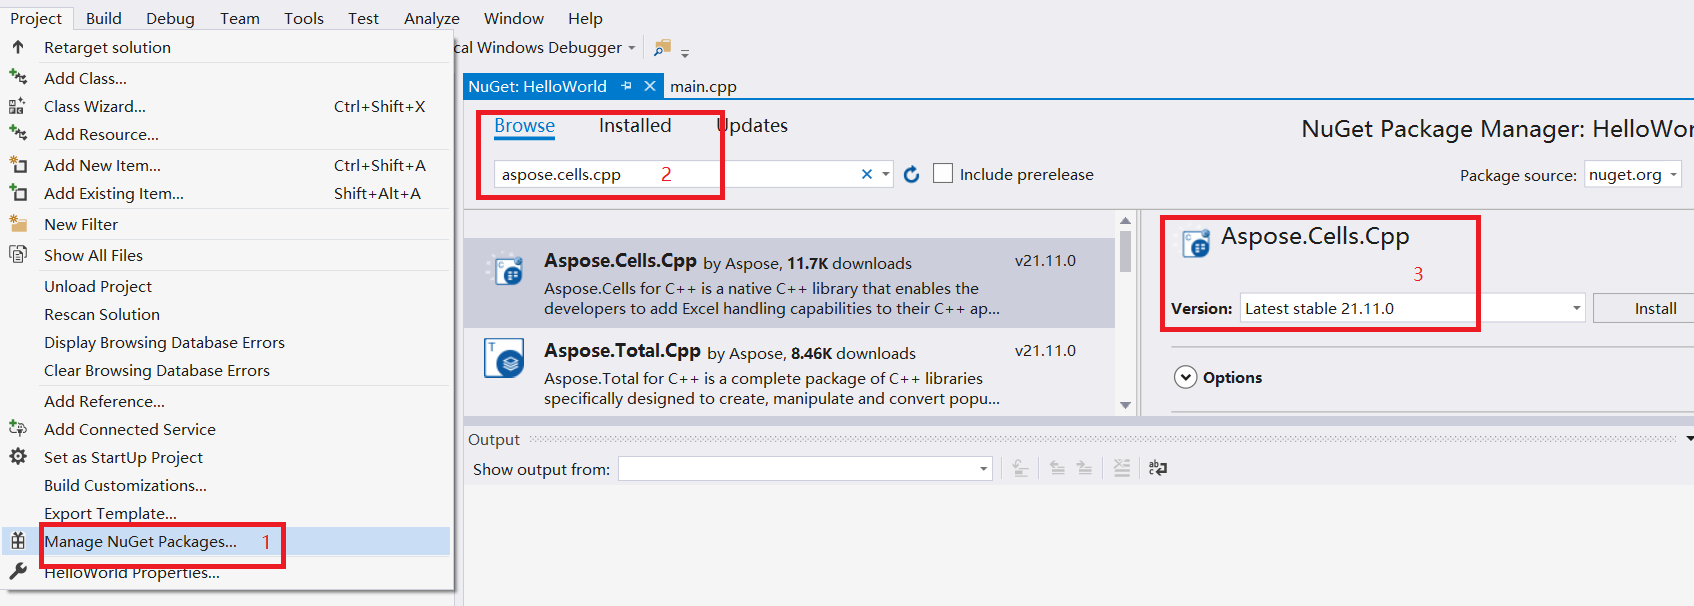Select Add Existing Item... menu entry
The width and height of the screenshot is (1694, 606).
coord(226,193)
